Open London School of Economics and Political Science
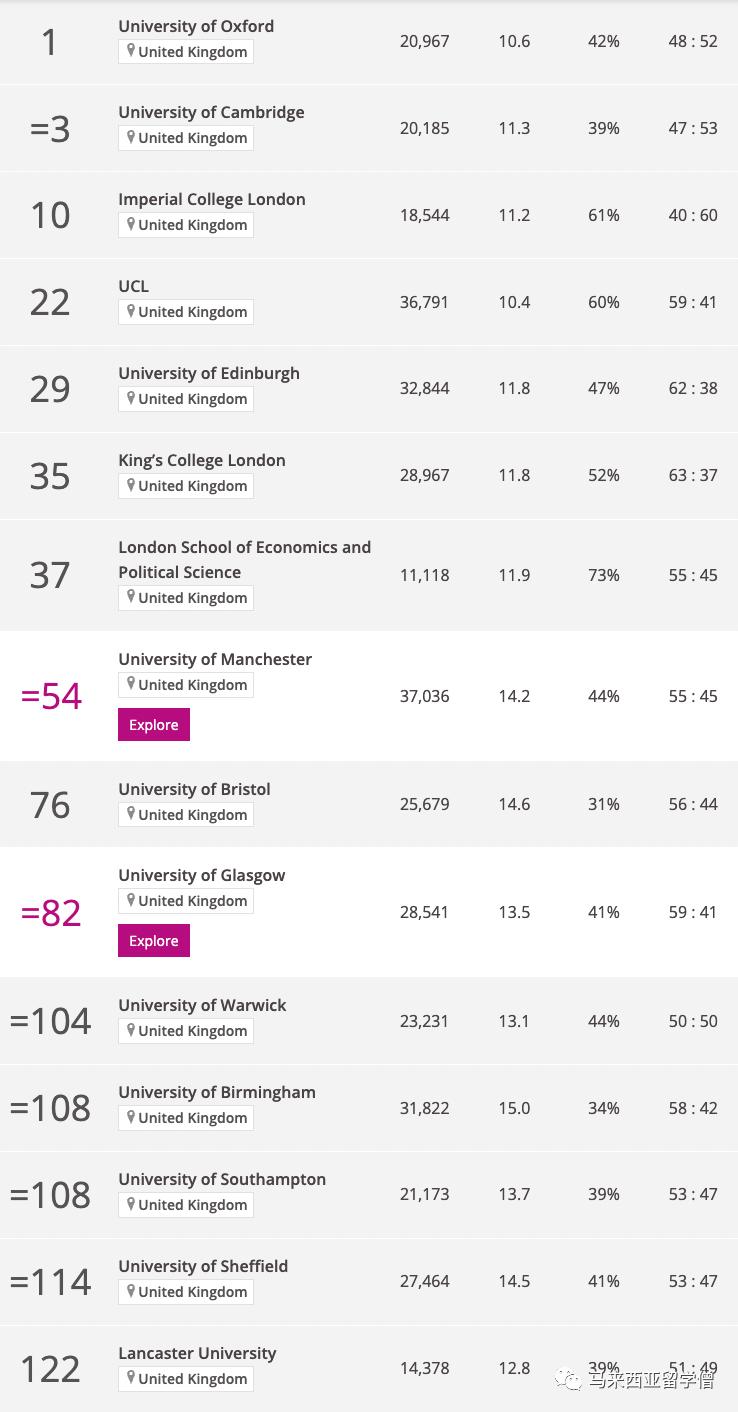 [244, 559]
